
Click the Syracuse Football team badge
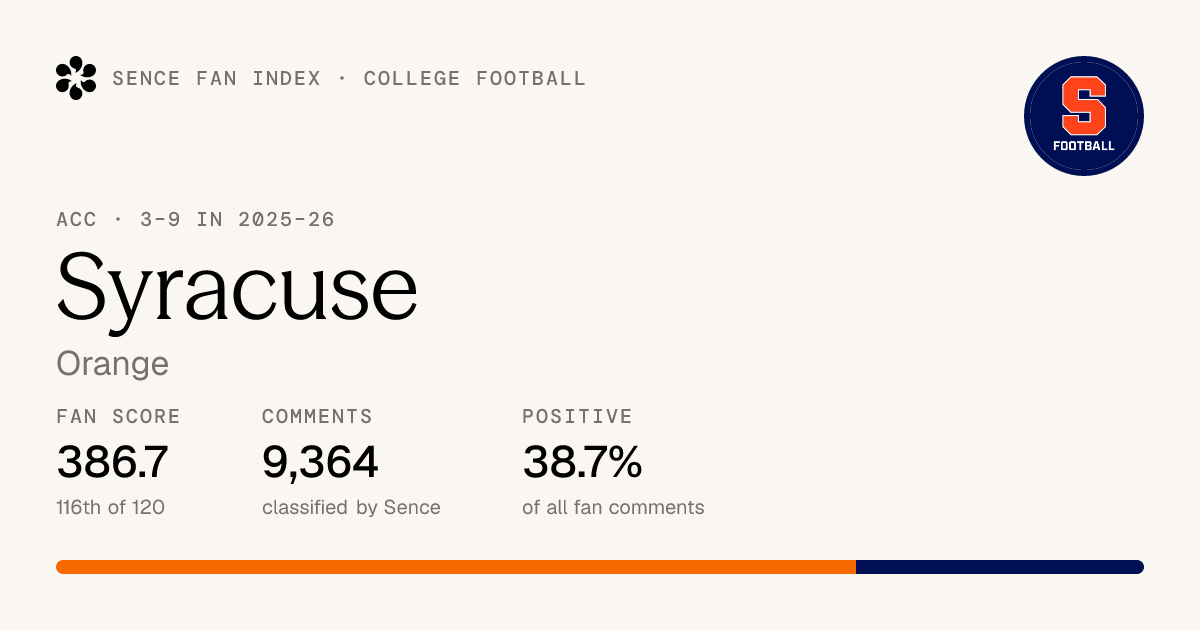(1084, 116)
